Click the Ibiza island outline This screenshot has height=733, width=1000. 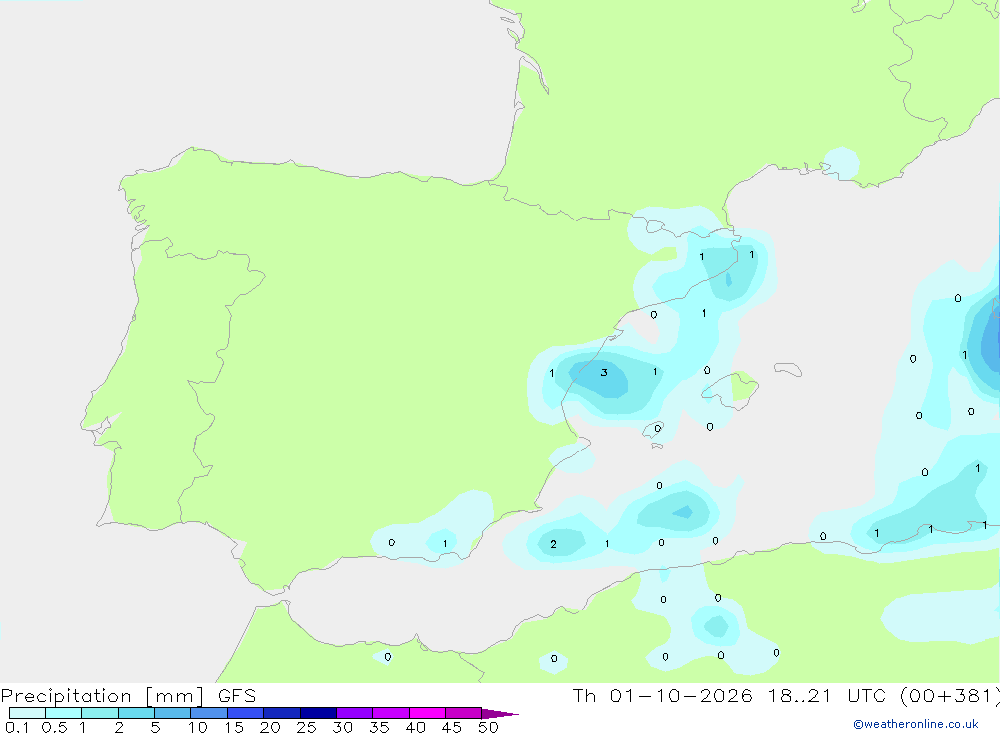click(654, 429)
